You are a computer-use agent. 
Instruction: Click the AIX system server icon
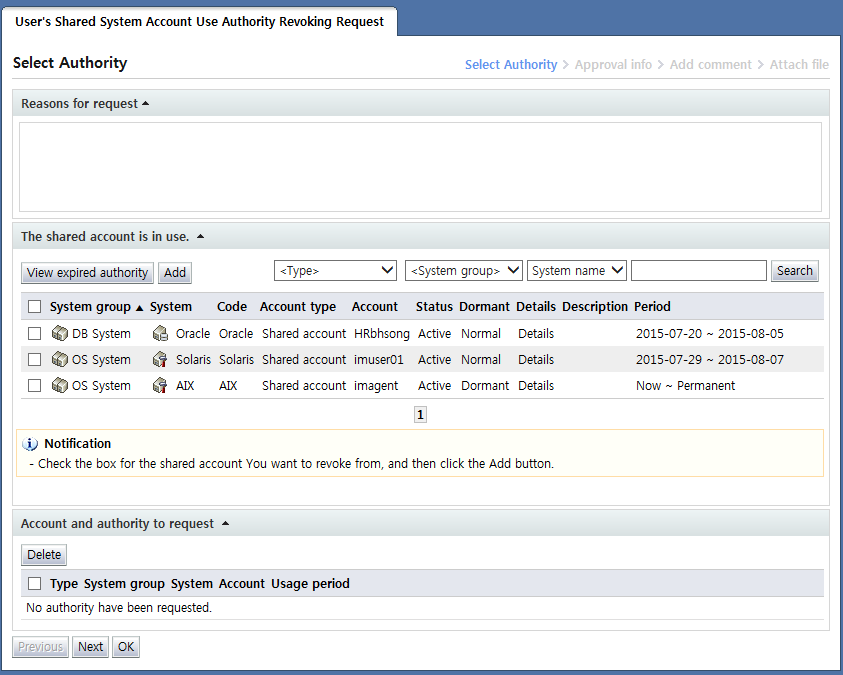click(x=160, y=386)
